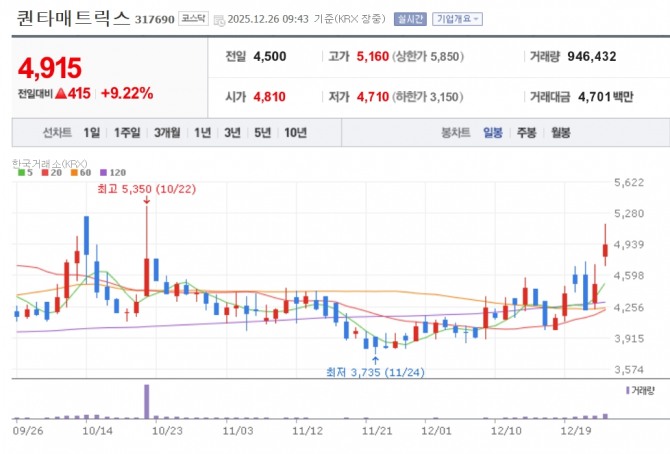This screenshot has height=454, width=670.
Task: Click the red up-triangle 415 change
Action: (x=73, y=93)
